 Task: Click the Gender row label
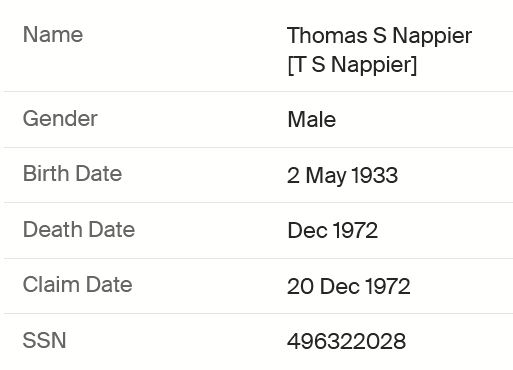point(60,119)
